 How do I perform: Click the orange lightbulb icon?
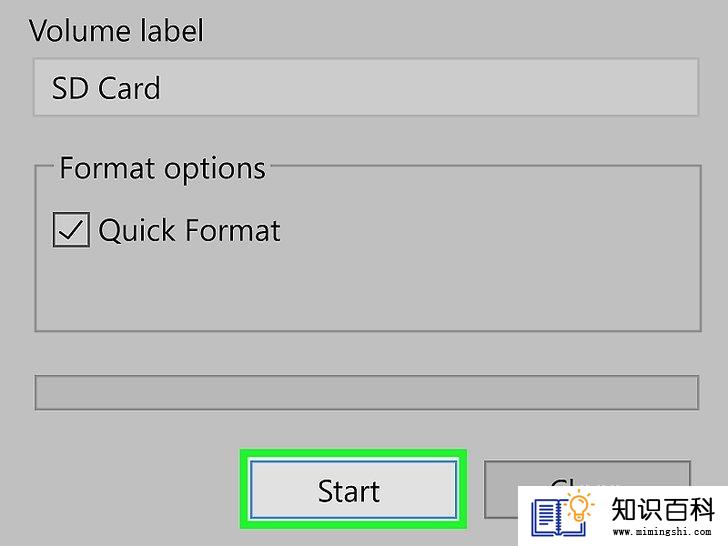coord(579,508)
